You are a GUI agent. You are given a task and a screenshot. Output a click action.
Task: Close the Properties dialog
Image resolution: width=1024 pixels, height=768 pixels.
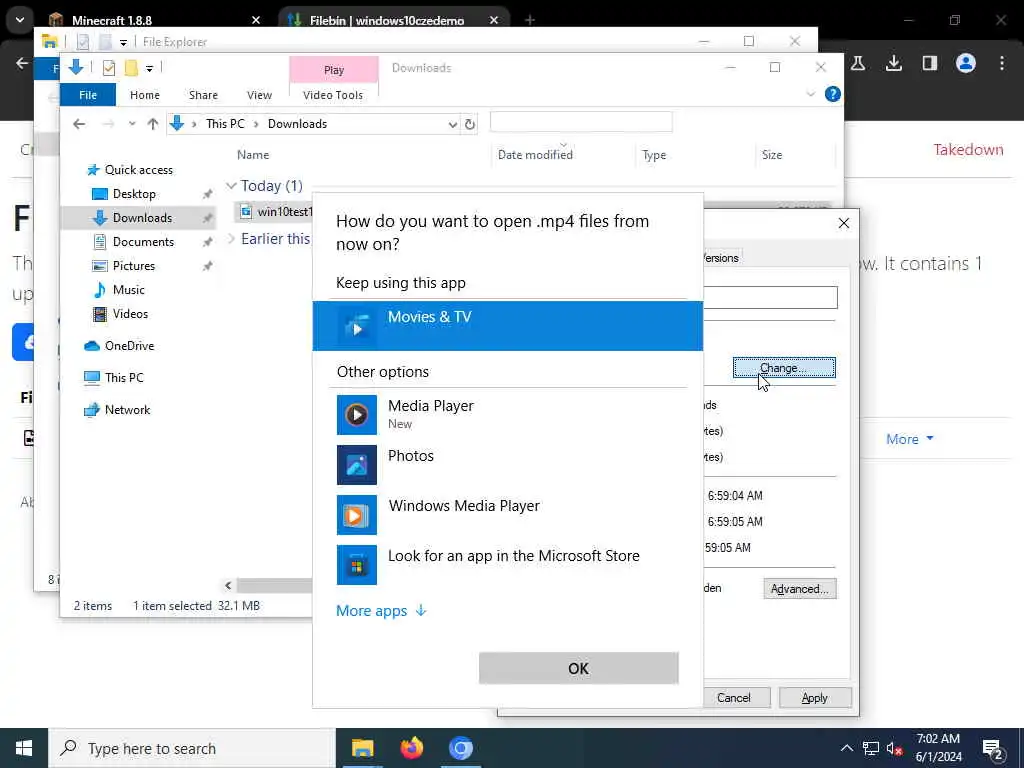coord(844,223)
